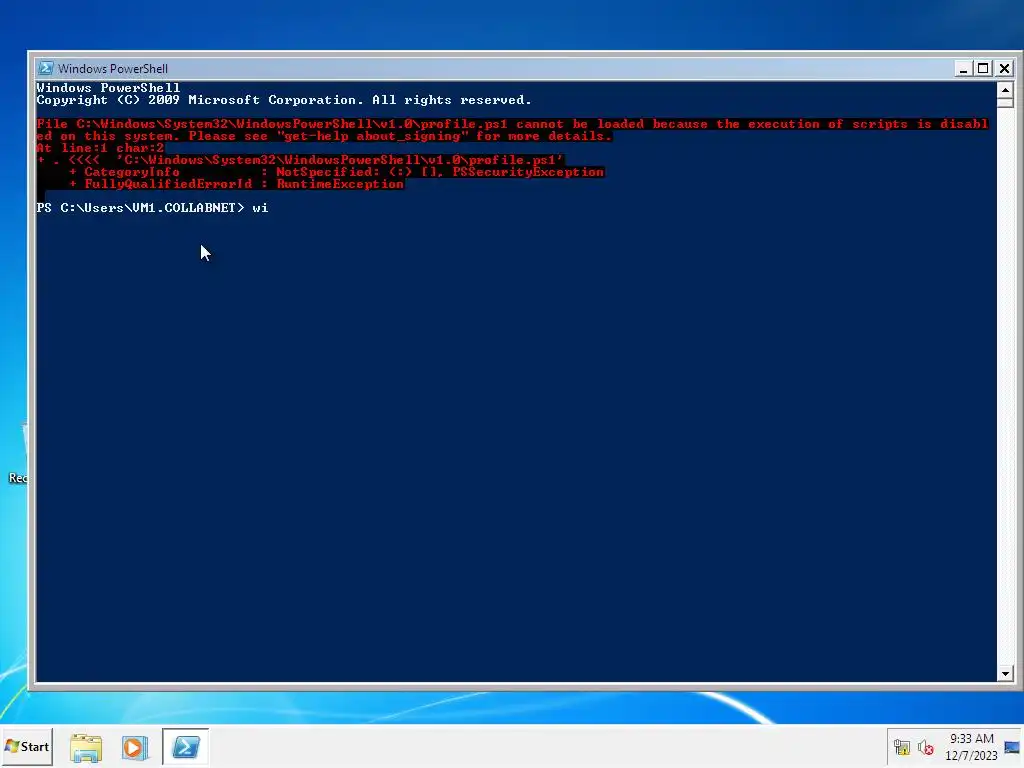Click the 'FullyQualifiedErrorId : RuntimeException' line
This screenshot has height=768, width=1024.
coord(237,184)
